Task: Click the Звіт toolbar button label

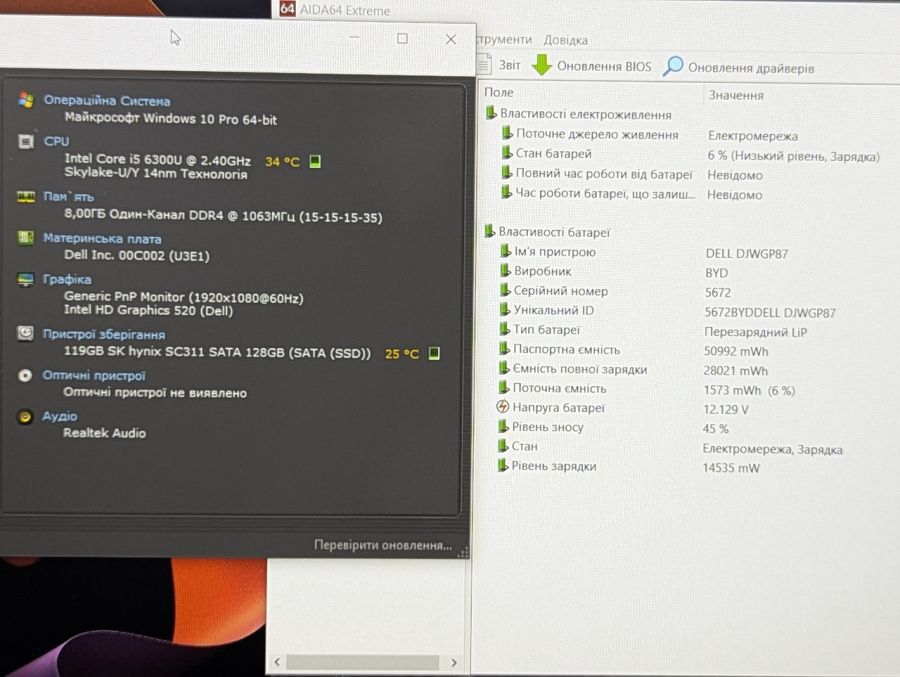Action: pyautogui.click(x=510, y=65)
